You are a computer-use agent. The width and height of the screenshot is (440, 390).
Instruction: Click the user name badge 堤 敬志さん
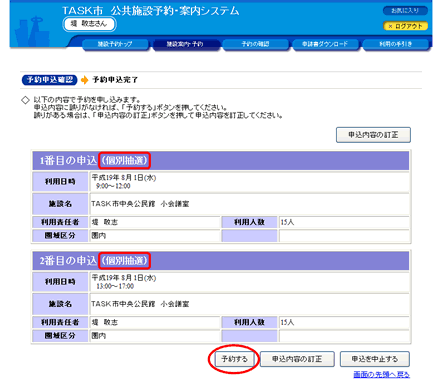pos(89,24)
